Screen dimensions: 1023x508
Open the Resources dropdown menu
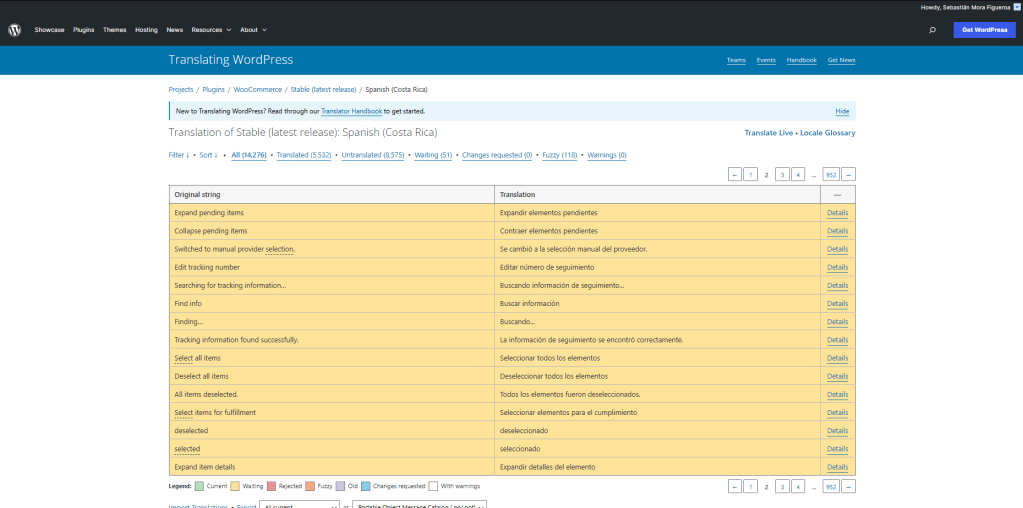(211, 30)
